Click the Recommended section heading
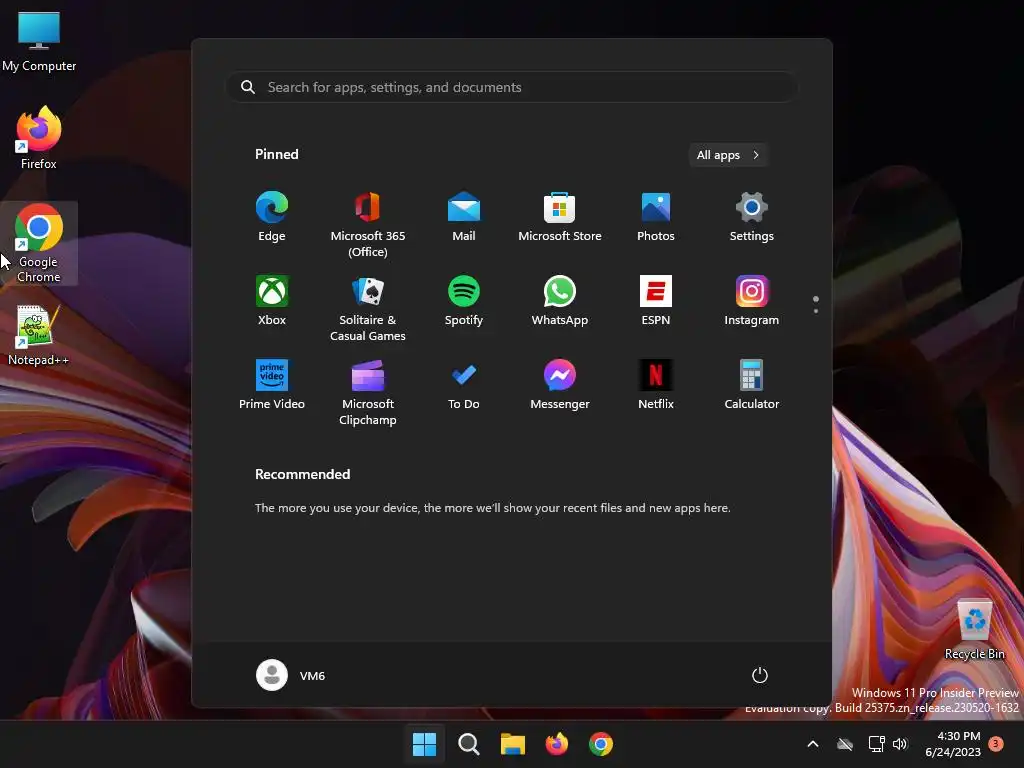The height and width of the screenshot is (768, 1024). 302,474
